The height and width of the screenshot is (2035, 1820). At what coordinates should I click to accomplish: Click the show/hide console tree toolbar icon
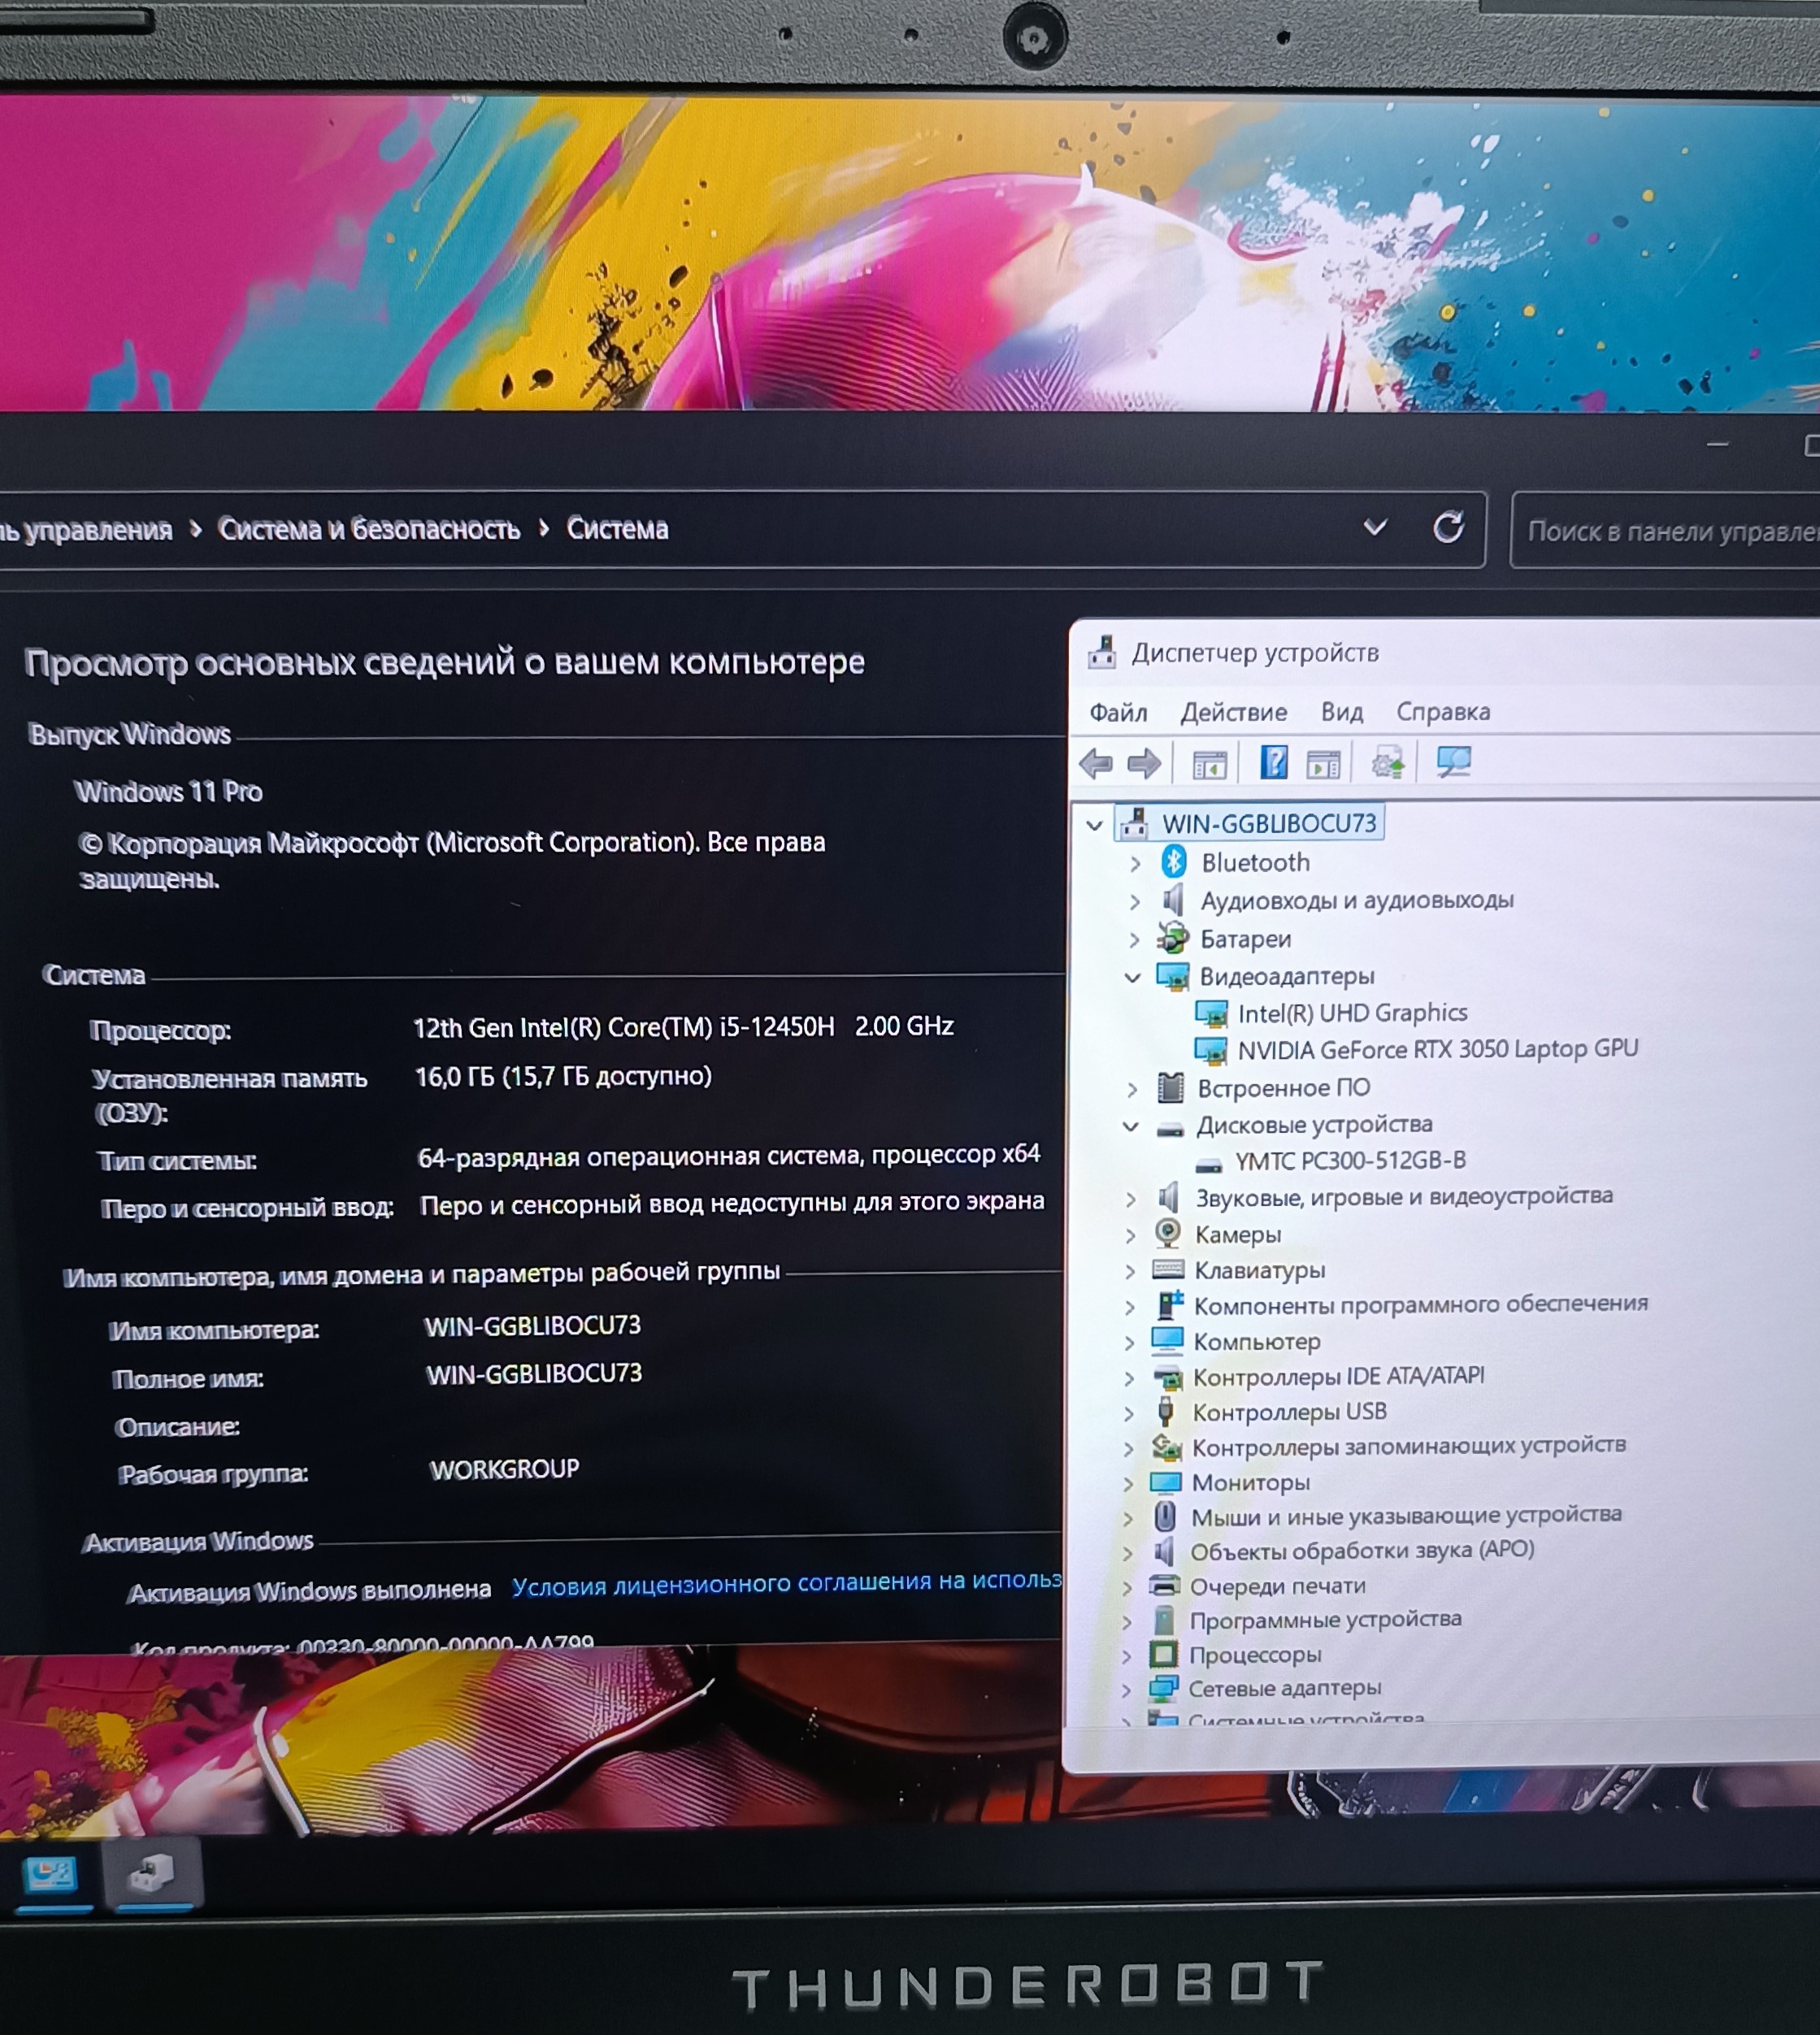1209,765
